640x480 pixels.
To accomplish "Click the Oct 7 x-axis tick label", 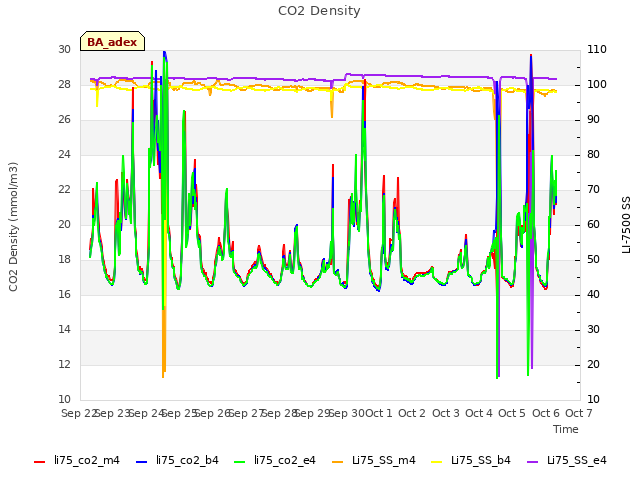I will (578, 413).
